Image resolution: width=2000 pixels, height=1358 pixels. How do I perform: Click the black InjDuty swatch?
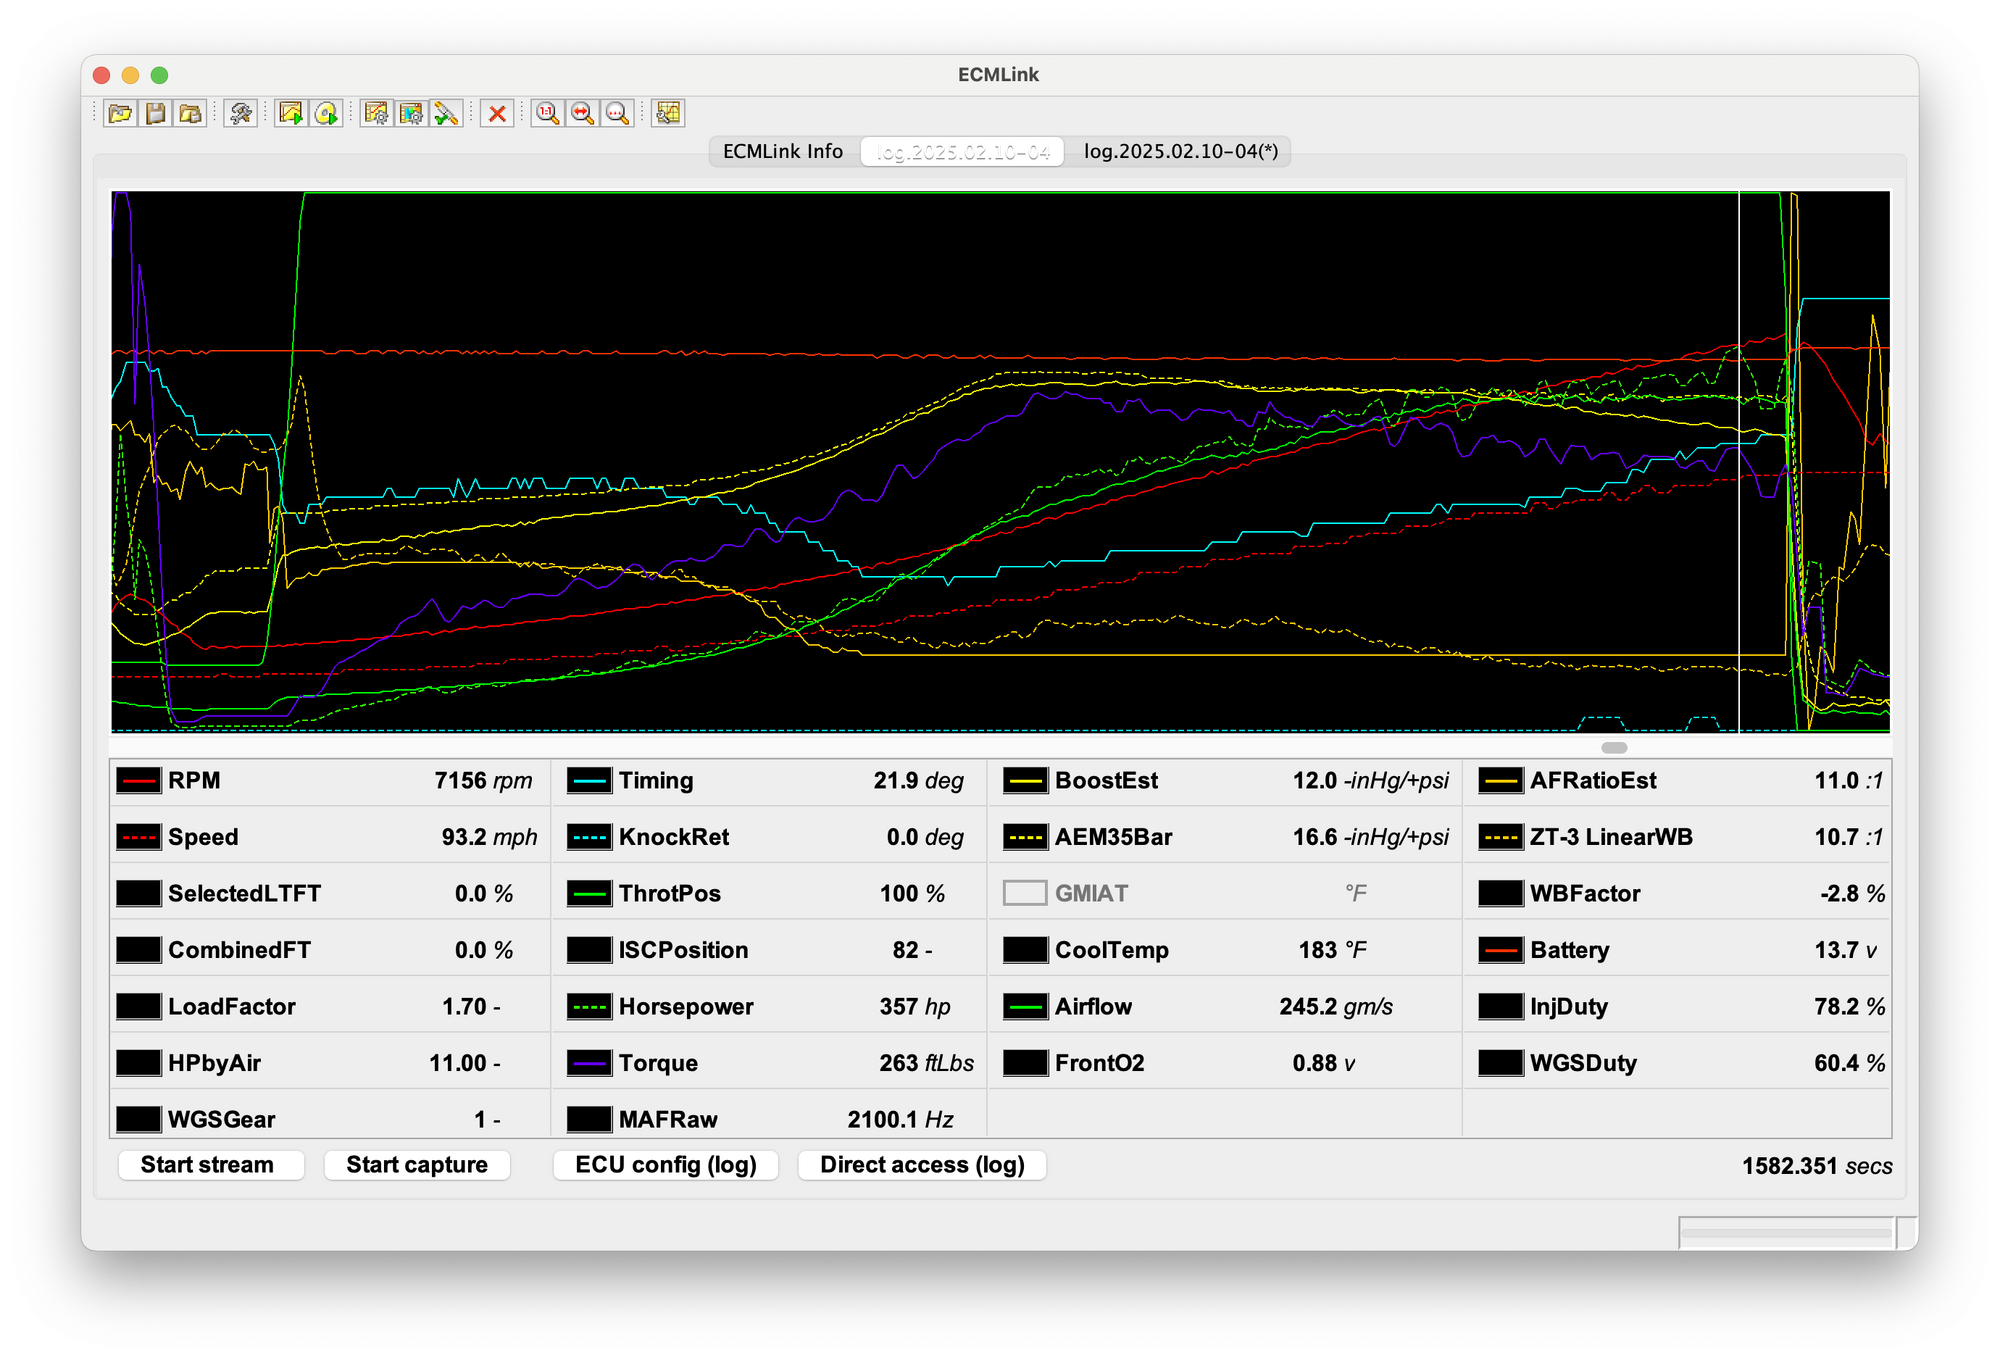[x=1500, y=1006]
